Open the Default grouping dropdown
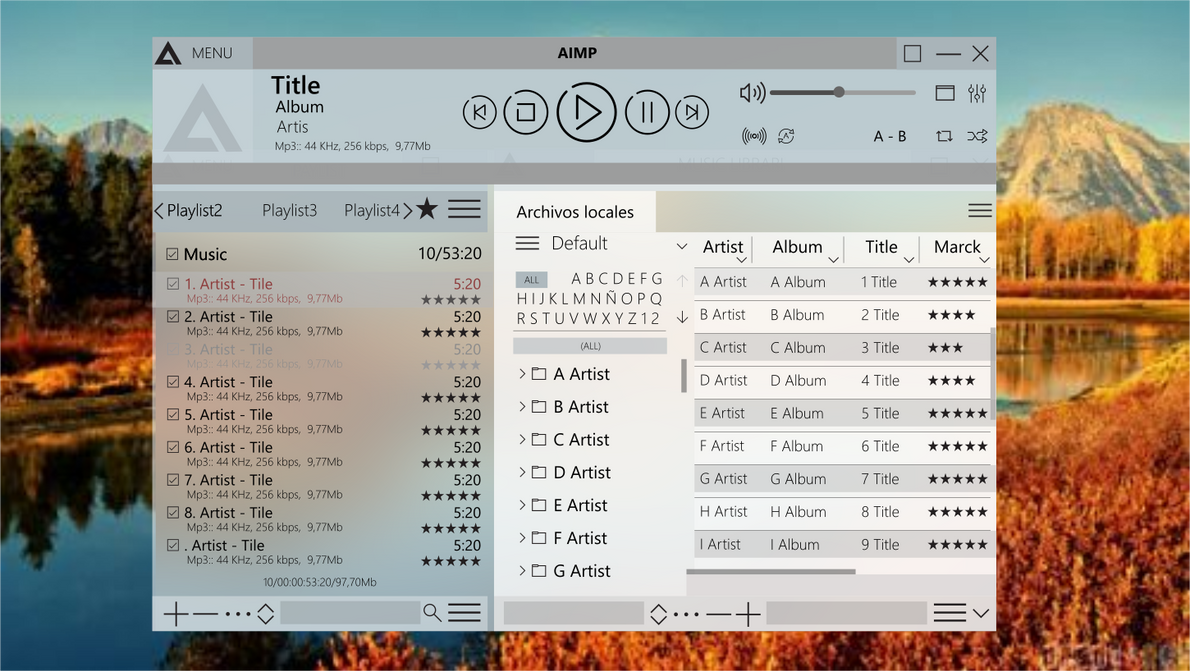Viewport: 1190px width, 671px height. tap(682, 246)
